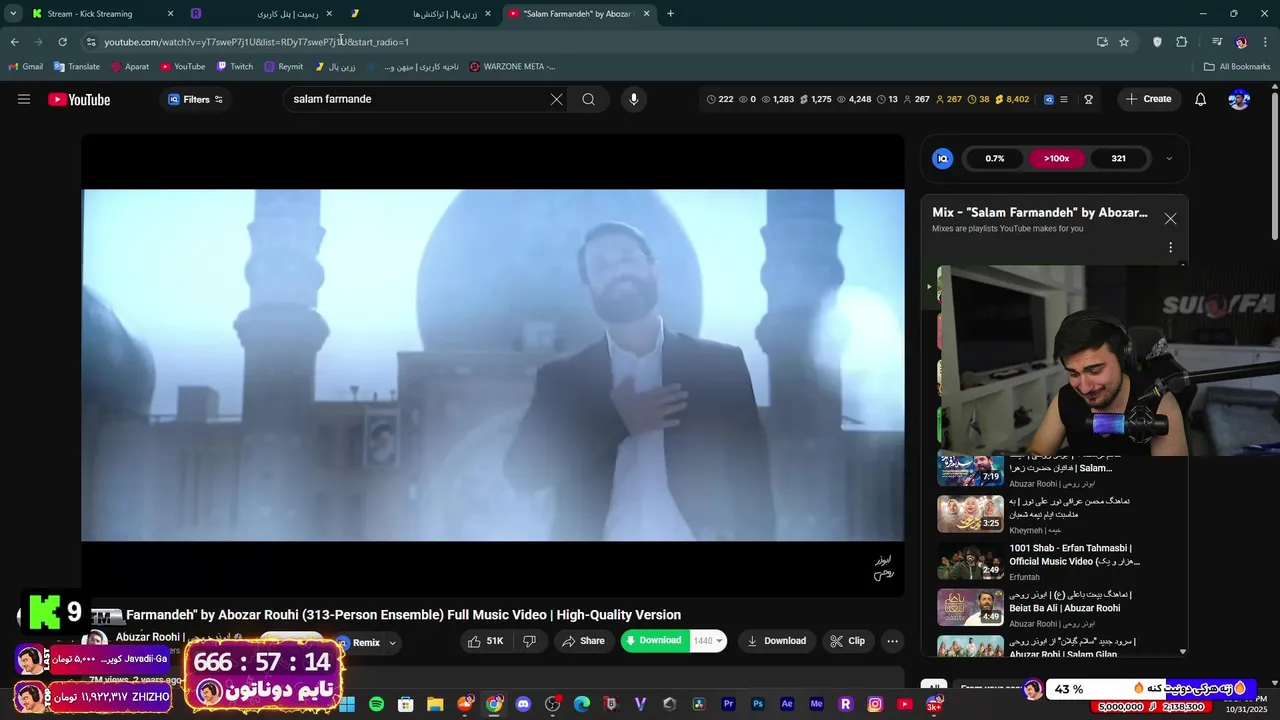Open tab search dropdown arrow
The width and height of the screenshot is (1280, 720).
pyautogui.click(x=12, y=14)
